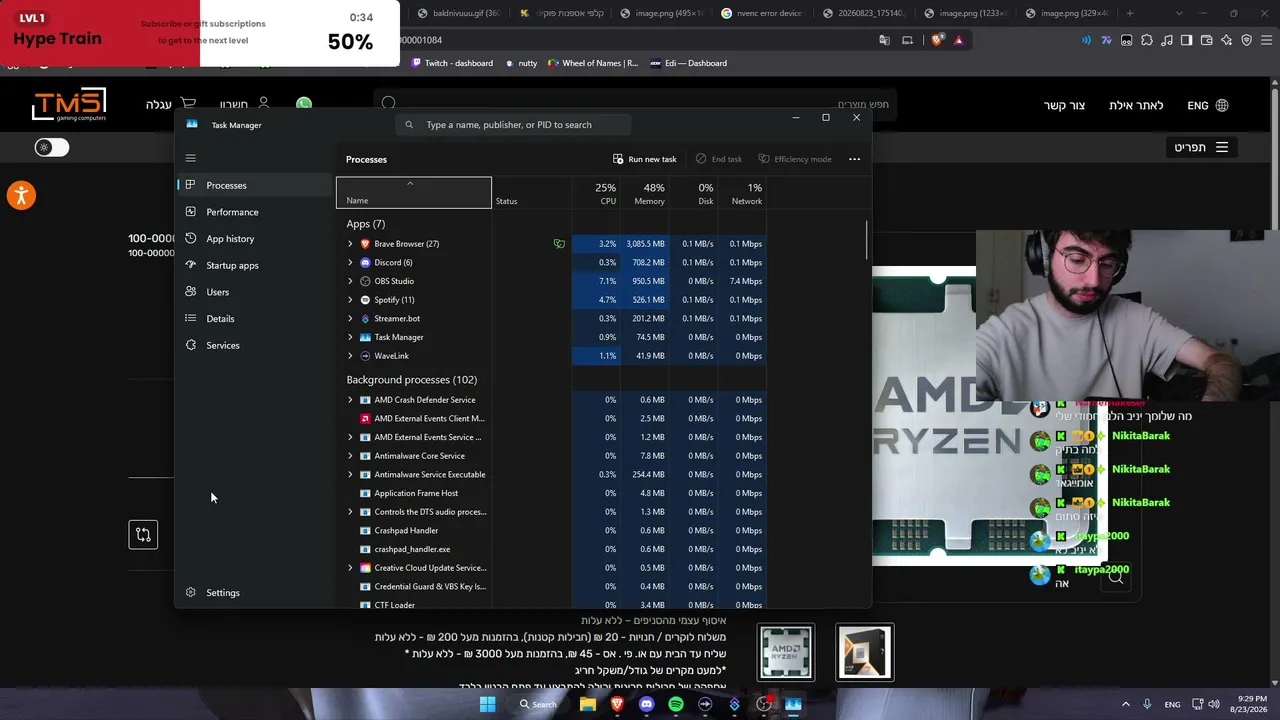Open Spotify from the taskbar
The image size is (1280, 720).
[x=676, y=704]
